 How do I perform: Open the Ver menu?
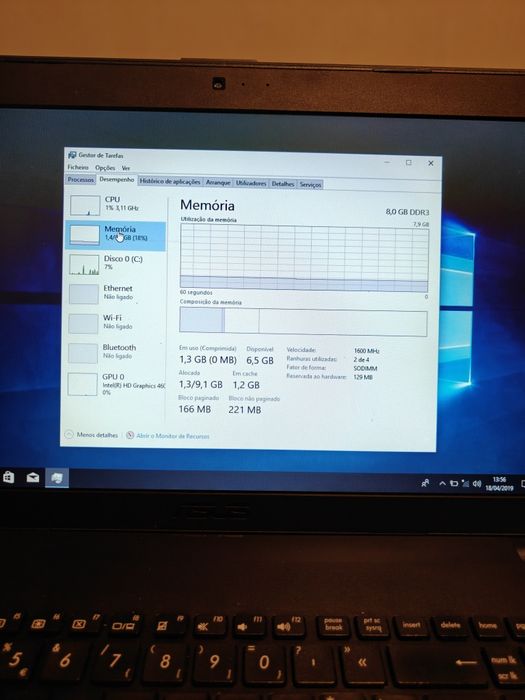[x=126, y=168]
